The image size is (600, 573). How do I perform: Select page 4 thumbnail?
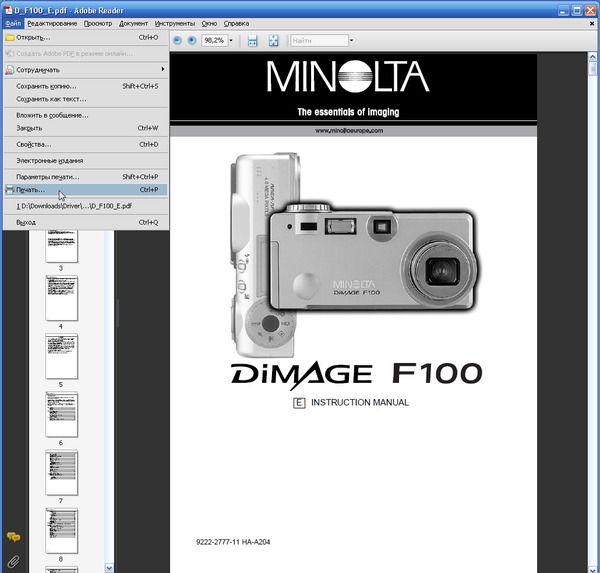(61, 298)
